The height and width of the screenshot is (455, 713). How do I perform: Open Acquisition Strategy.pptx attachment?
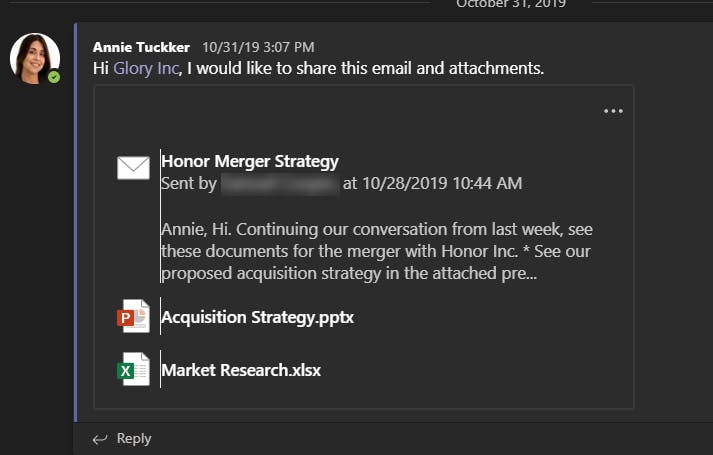coord(257,317)
